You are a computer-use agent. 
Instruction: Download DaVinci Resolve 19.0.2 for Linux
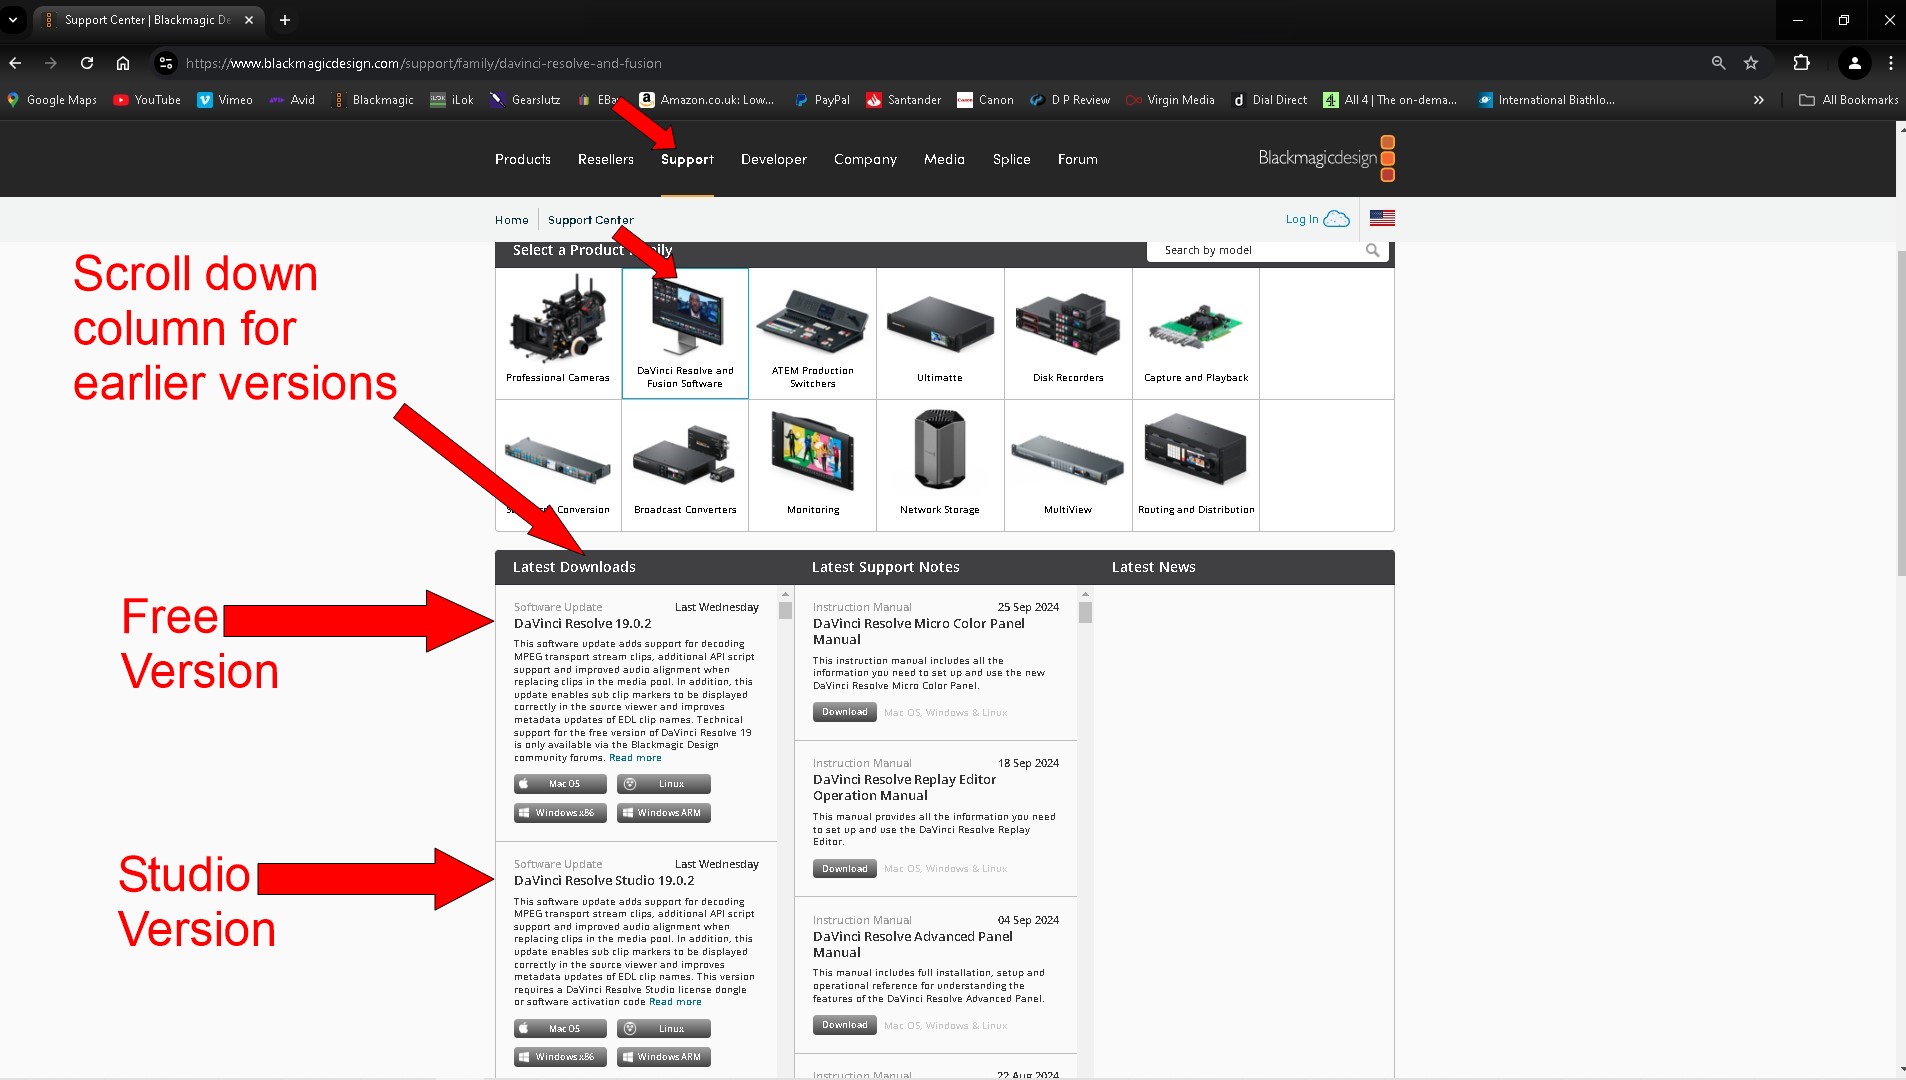tap(664, 784)
